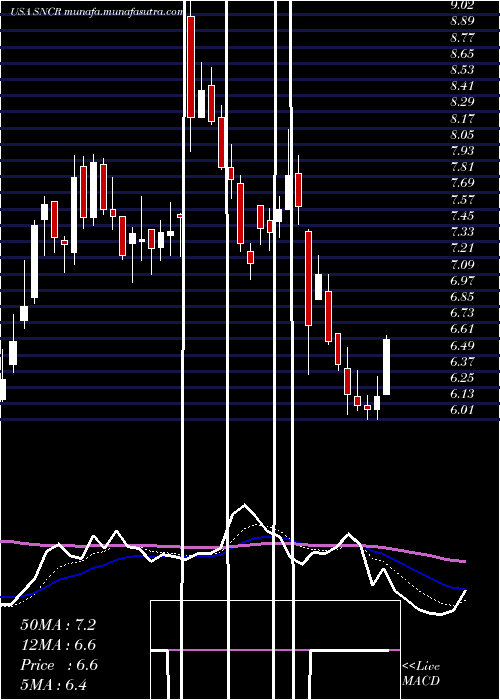Click the 7.57 price axis label

(x=462, y=200)
